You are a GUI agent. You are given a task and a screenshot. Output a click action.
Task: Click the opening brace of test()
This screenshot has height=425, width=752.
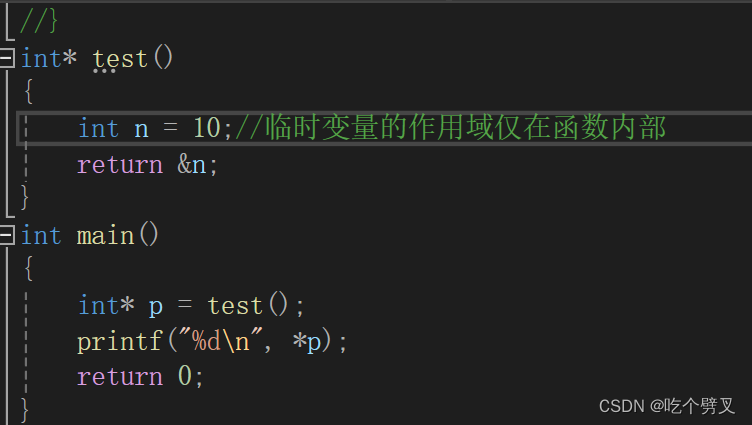[x=29, y=91]
